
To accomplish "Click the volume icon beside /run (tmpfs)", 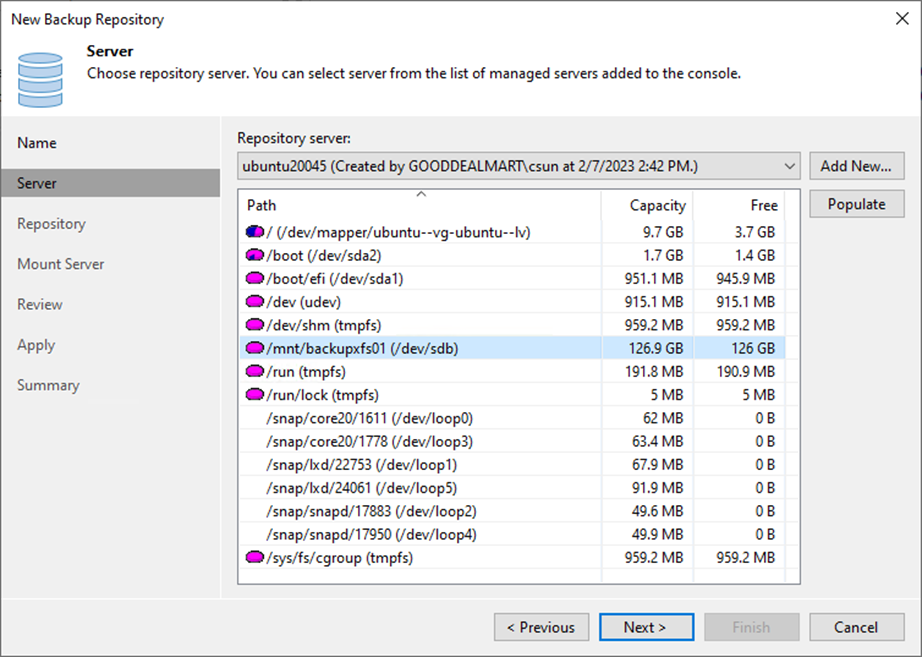I will [x=255, y=371].
